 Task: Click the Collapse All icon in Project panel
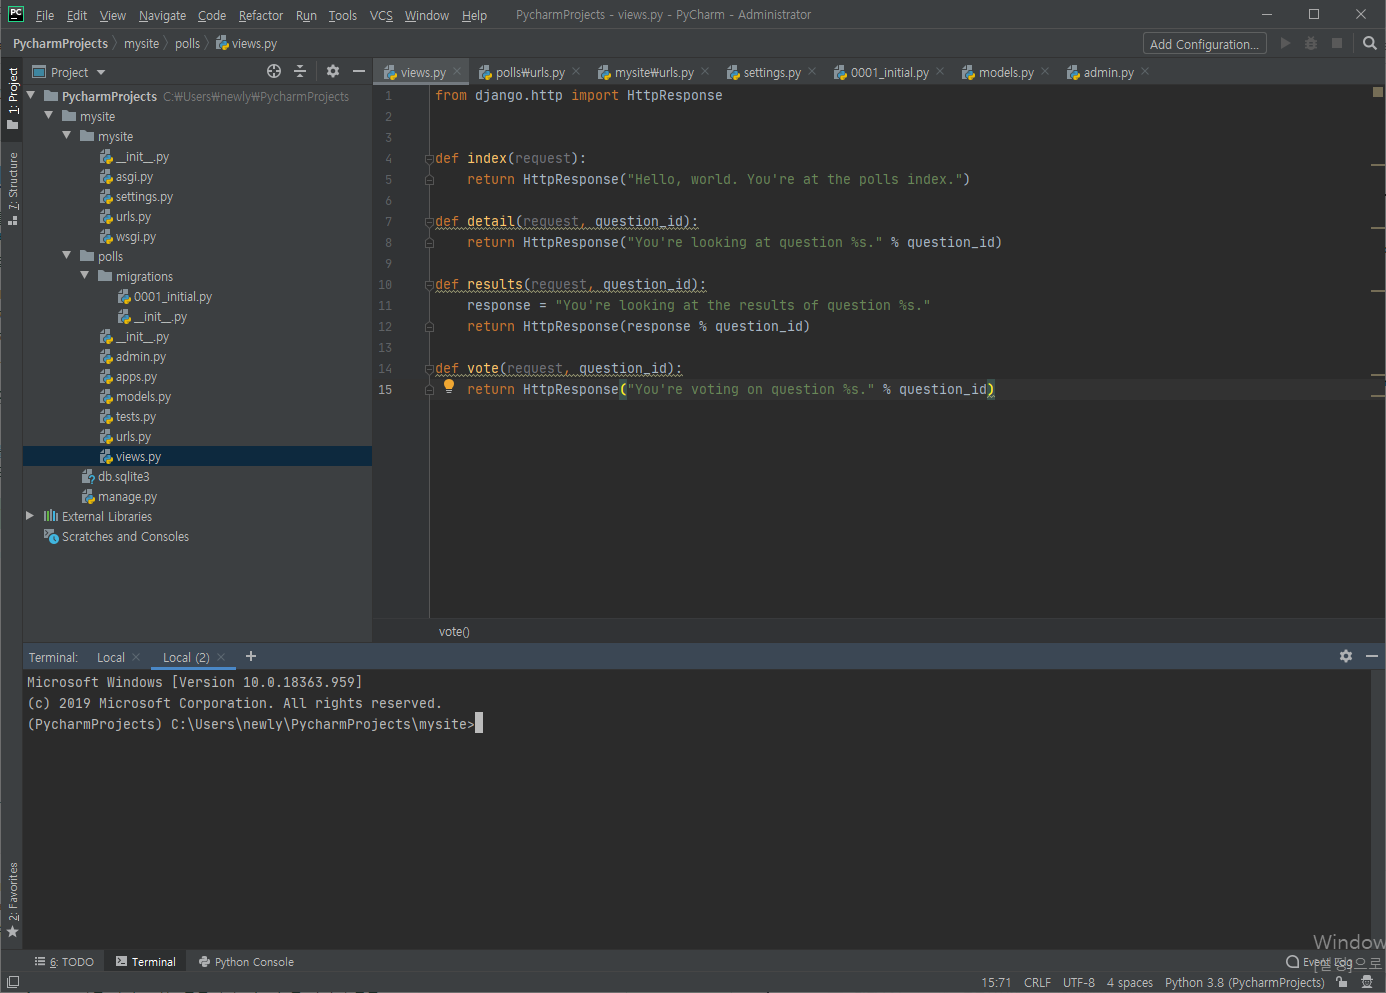coord(300,71)
